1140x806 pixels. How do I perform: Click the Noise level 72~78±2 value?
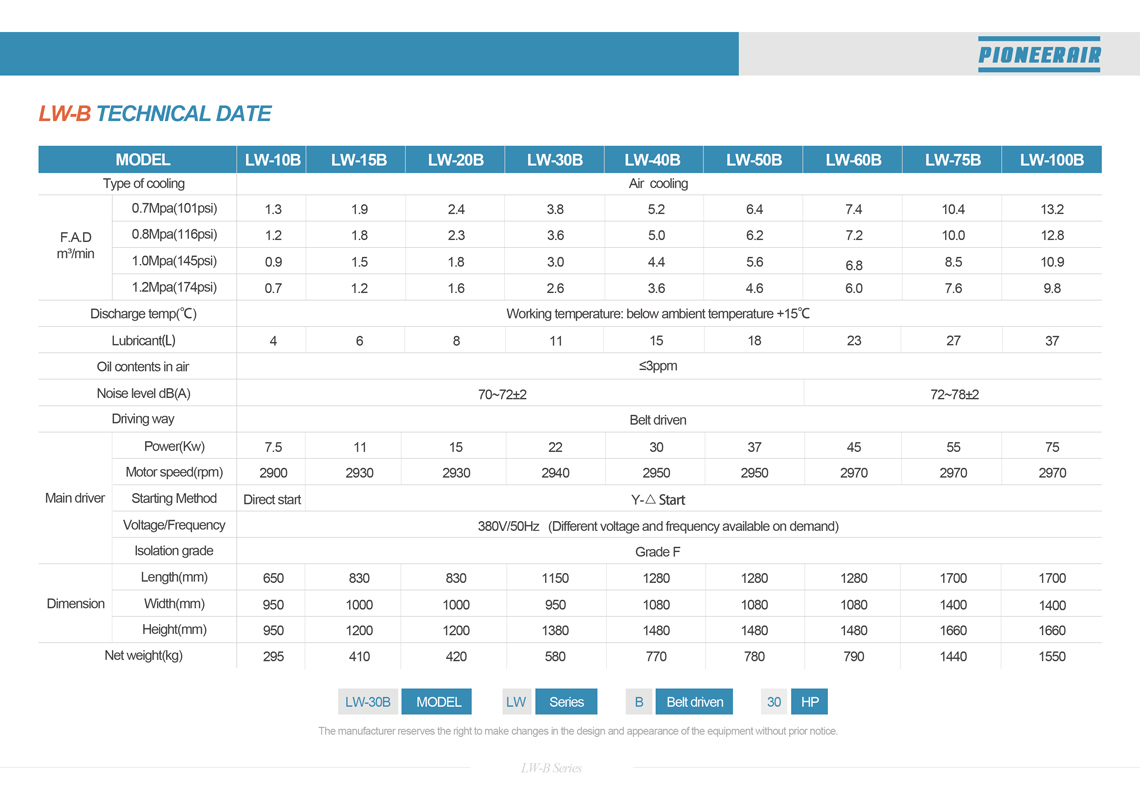[955, 395]
